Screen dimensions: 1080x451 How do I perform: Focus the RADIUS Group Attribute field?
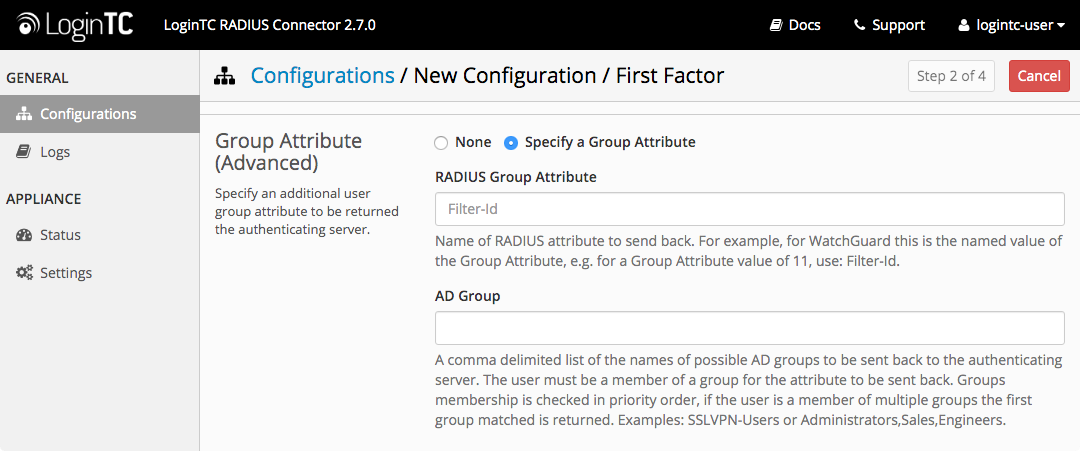point(749,209)
